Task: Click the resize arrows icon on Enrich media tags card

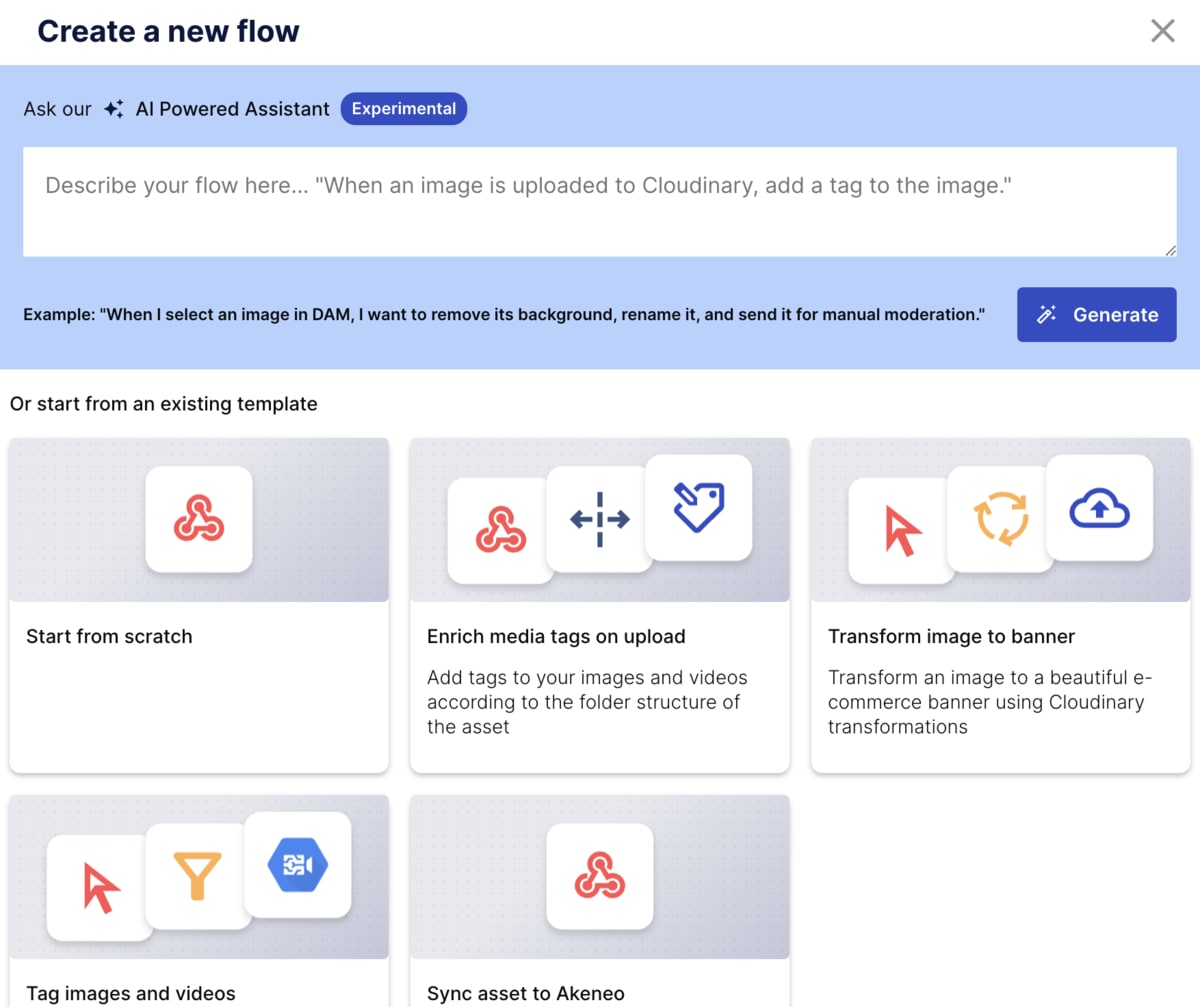Action: click(x=599, y=519)
